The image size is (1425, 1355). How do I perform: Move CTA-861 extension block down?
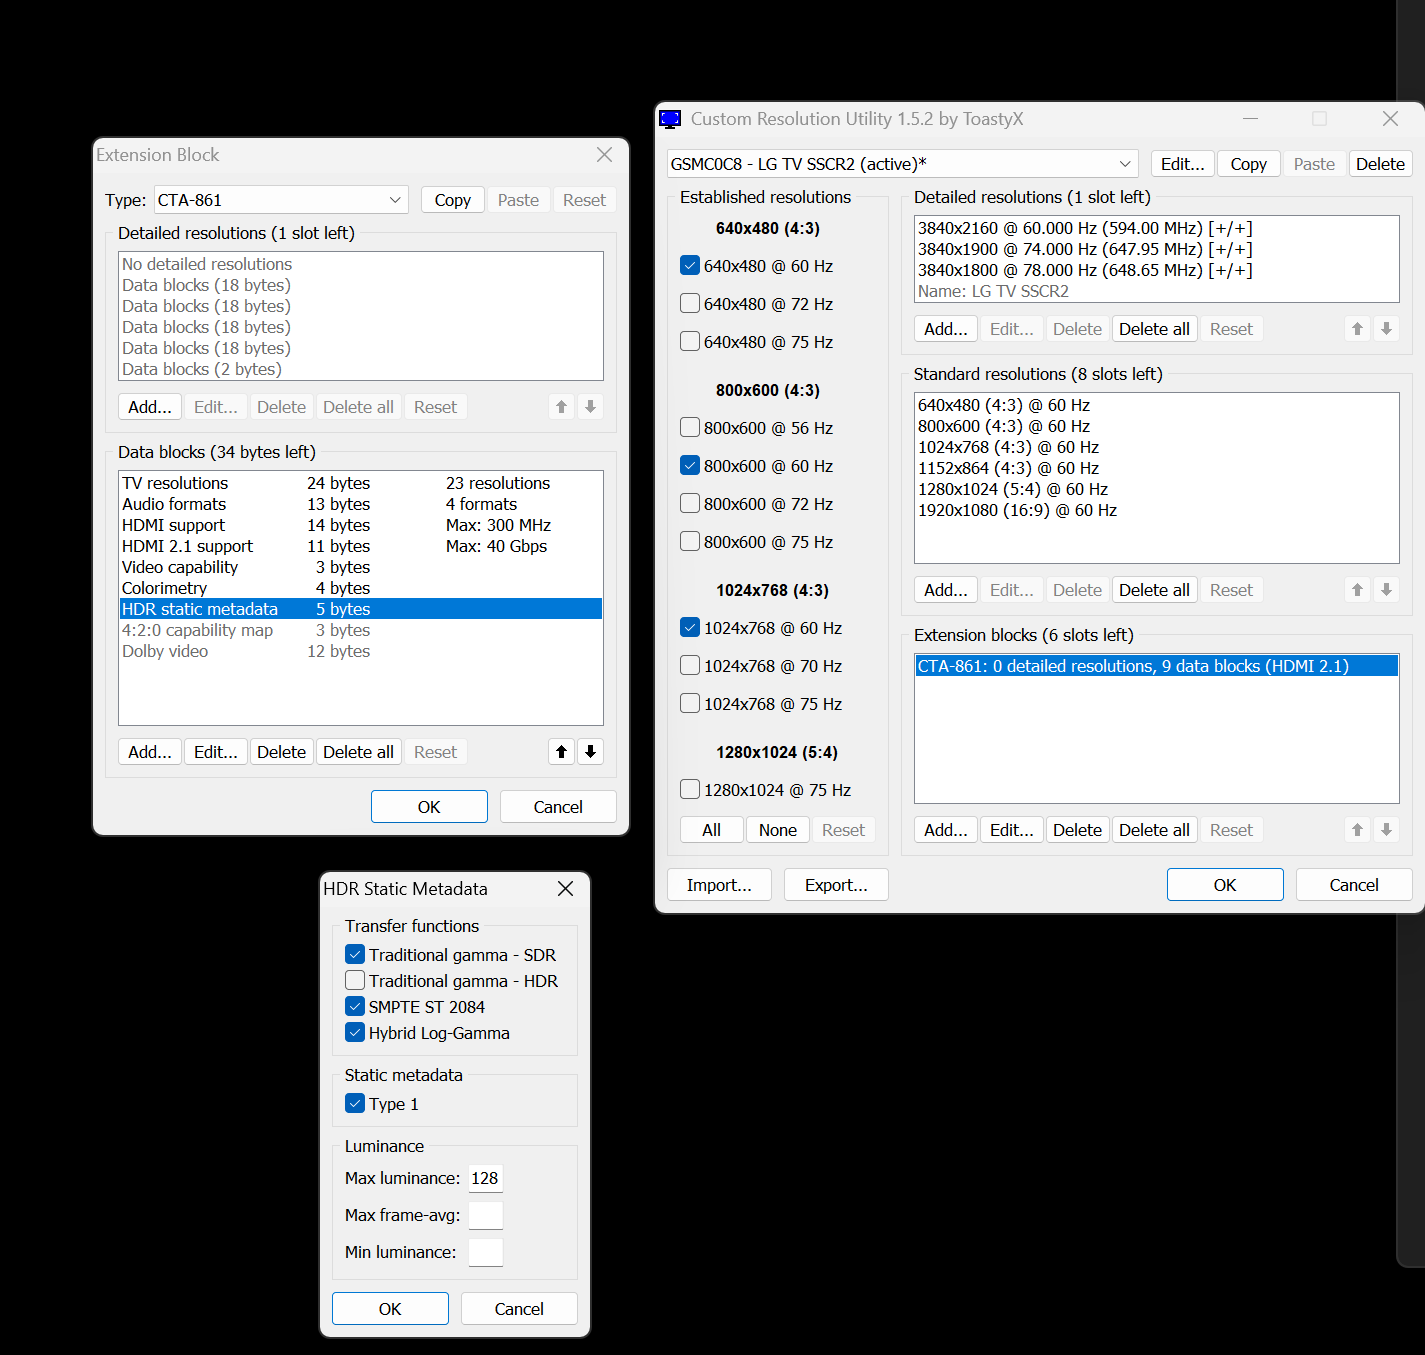point(1386,829)
